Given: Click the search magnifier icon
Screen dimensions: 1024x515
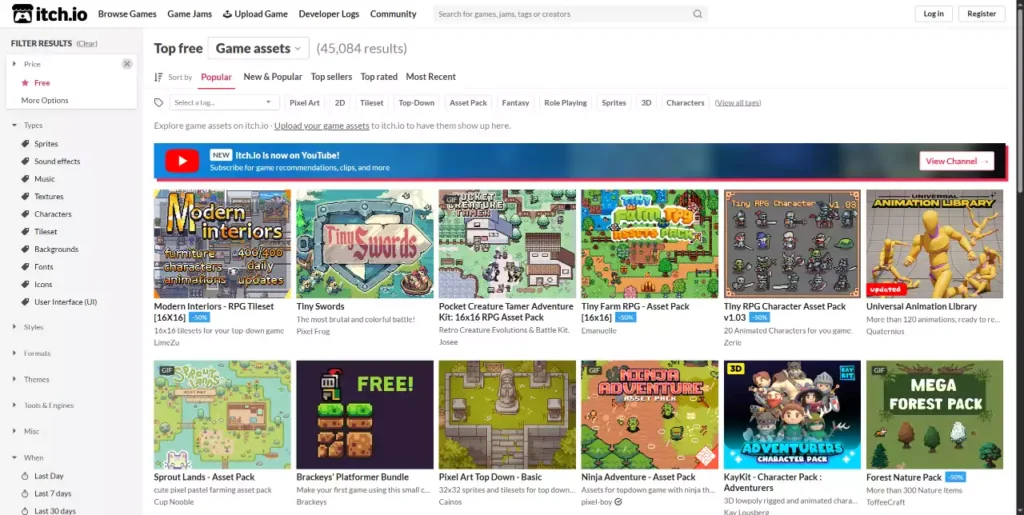Looking at the screenshot, I should 697,14.
